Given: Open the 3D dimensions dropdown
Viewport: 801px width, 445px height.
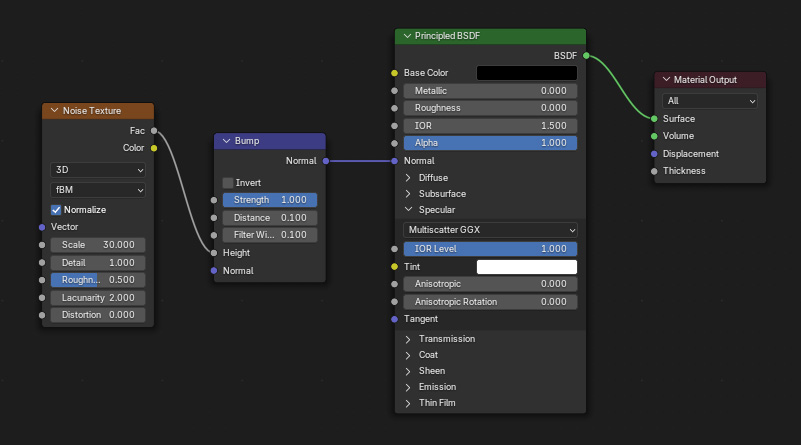Looking at the screenshot, I should (x=98, y=170).
